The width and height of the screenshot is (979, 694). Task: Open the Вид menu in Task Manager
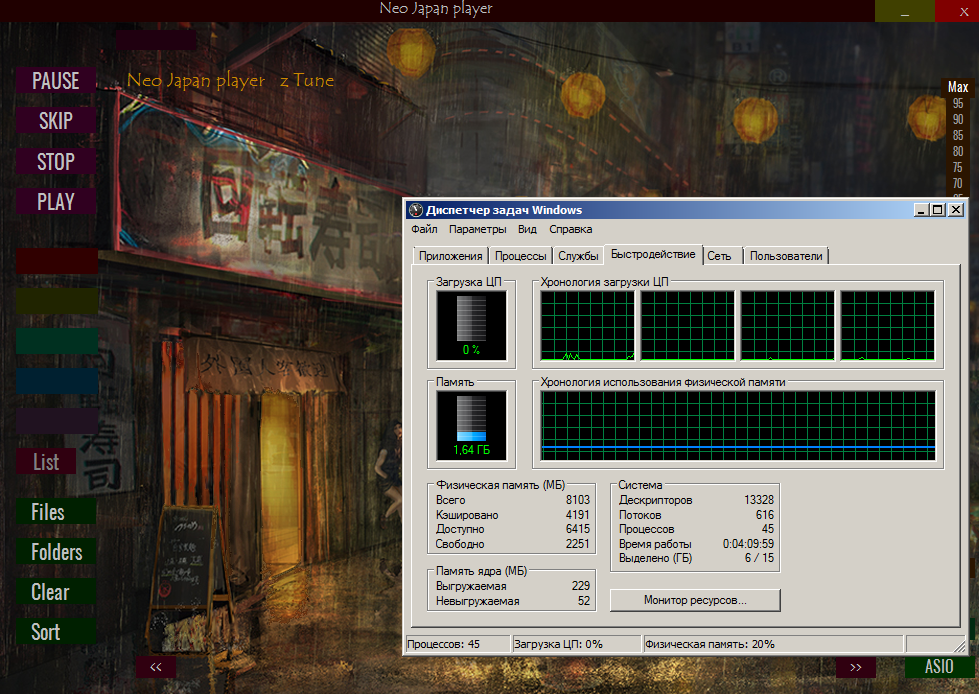527,229
